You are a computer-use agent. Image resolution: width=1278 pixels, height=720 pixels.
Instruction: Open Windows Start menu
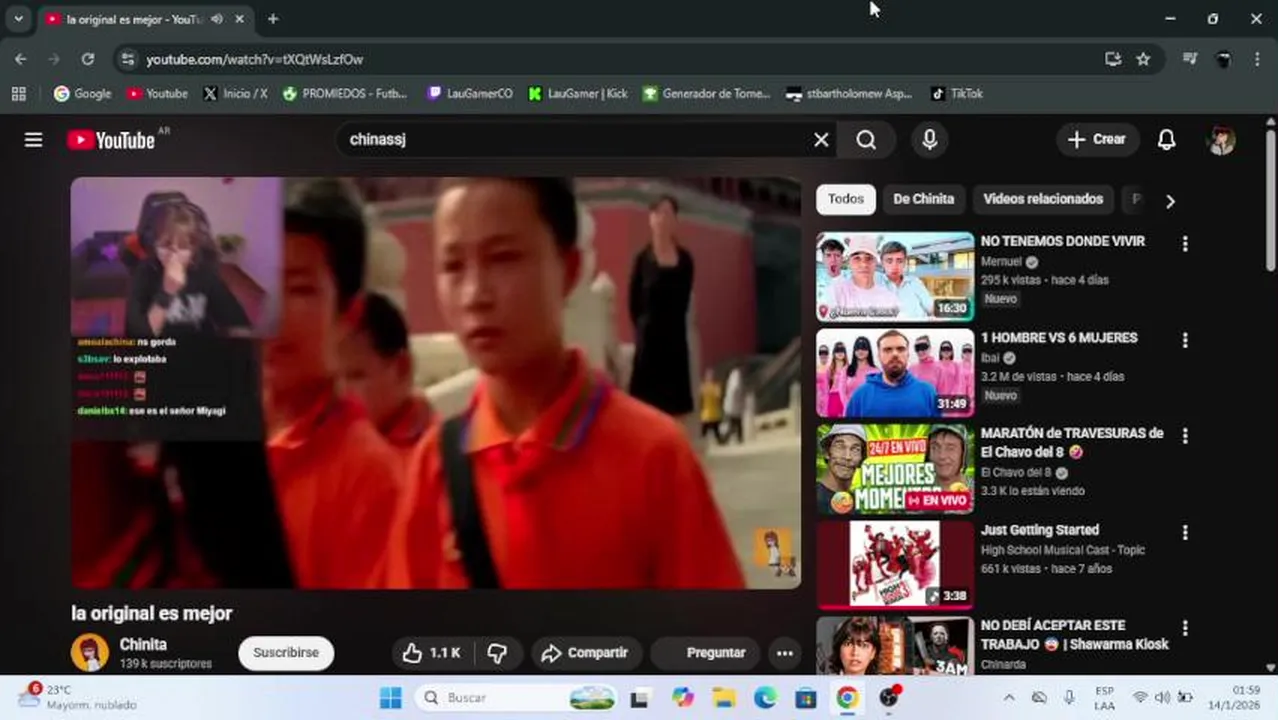point(391,698)
